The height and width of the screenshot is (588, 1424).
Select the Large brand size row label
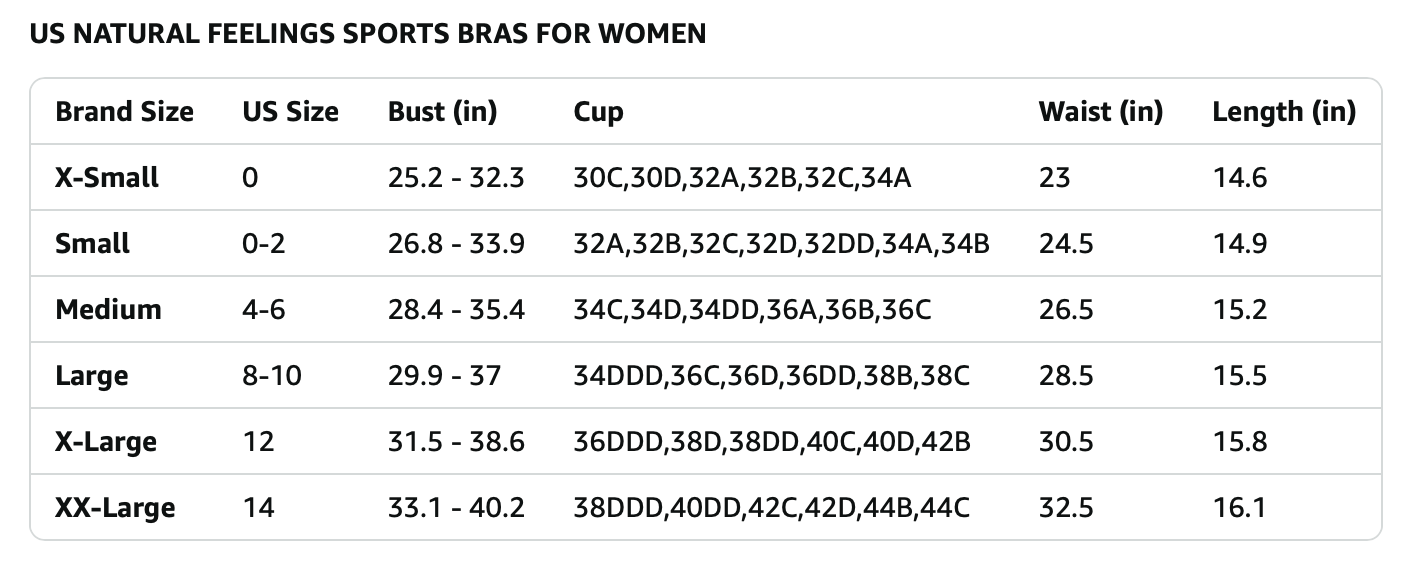point(92,376)
